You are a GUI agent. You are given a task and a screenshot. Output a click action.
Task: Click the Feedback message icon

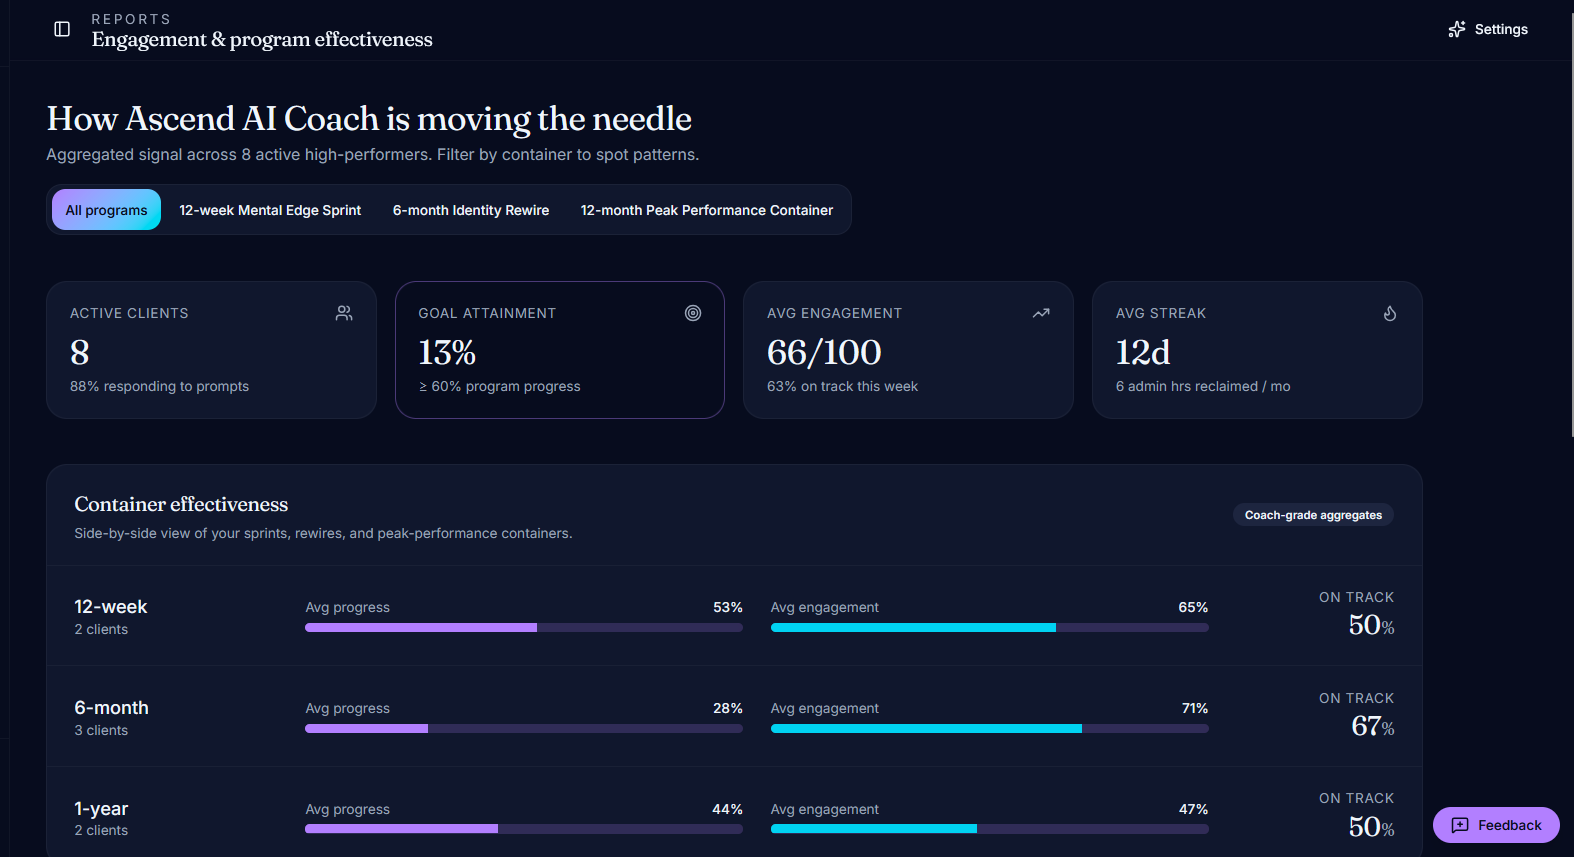click(1460, 825)
